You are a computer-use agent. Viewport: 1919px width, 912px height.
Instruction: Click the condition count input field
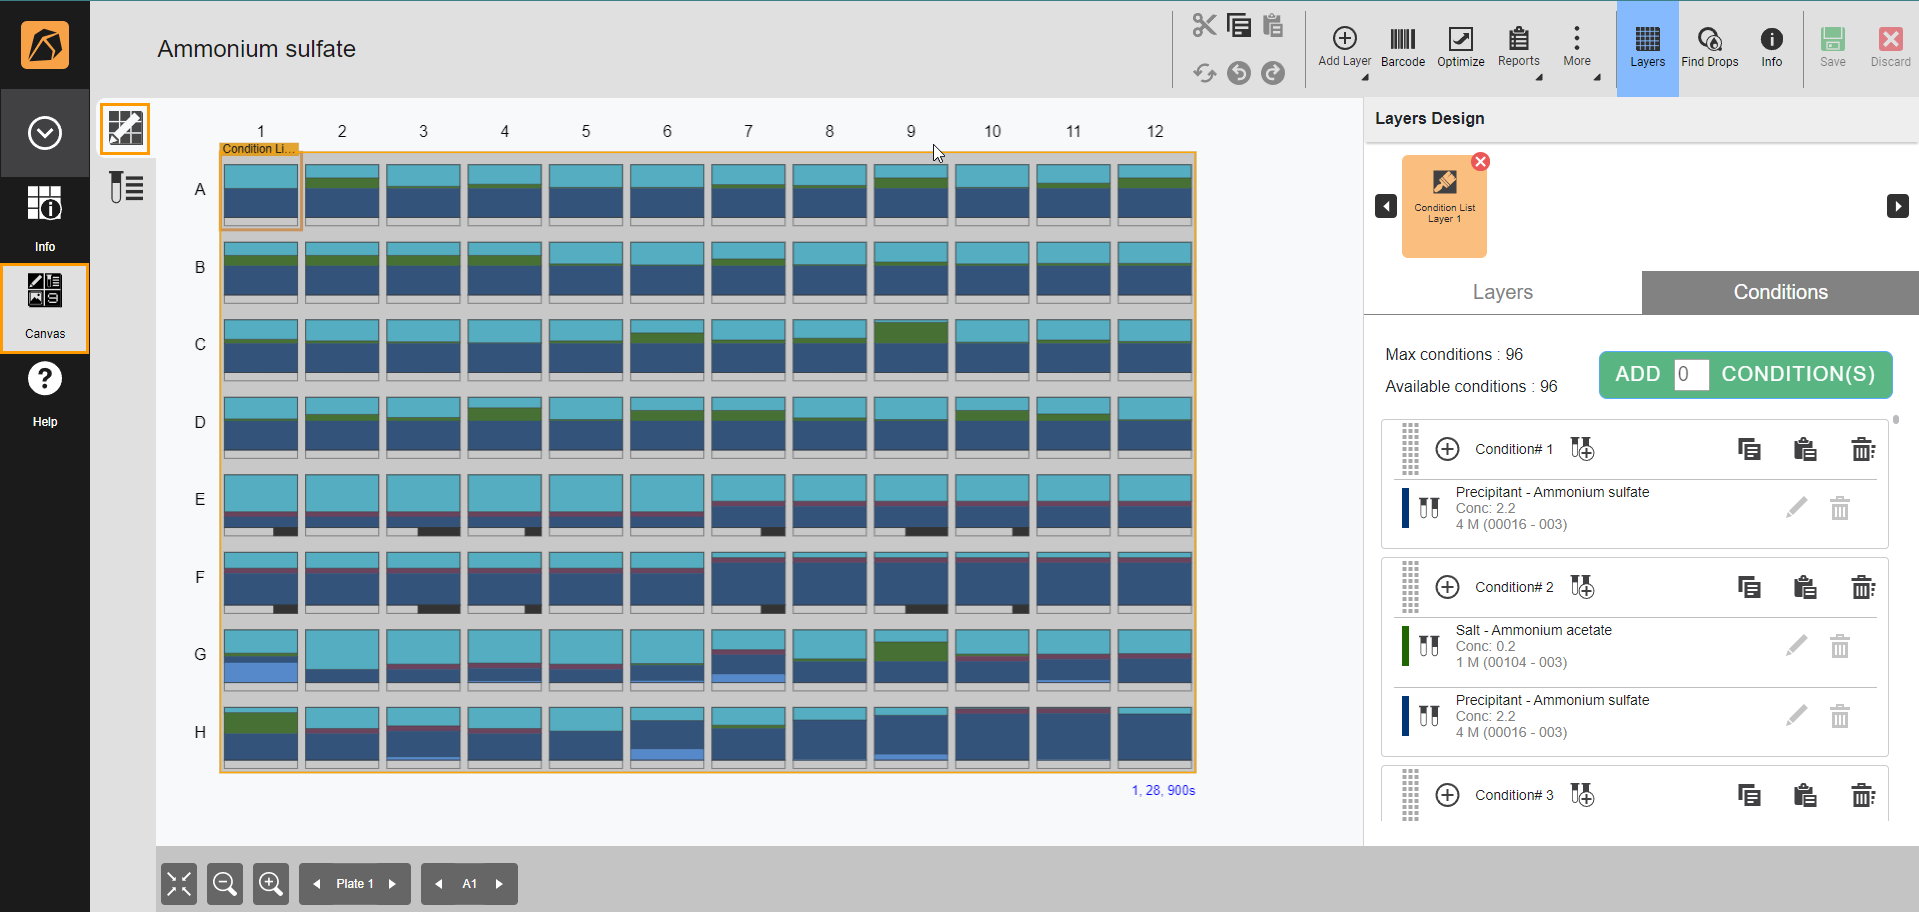(x=1690, y=374)
